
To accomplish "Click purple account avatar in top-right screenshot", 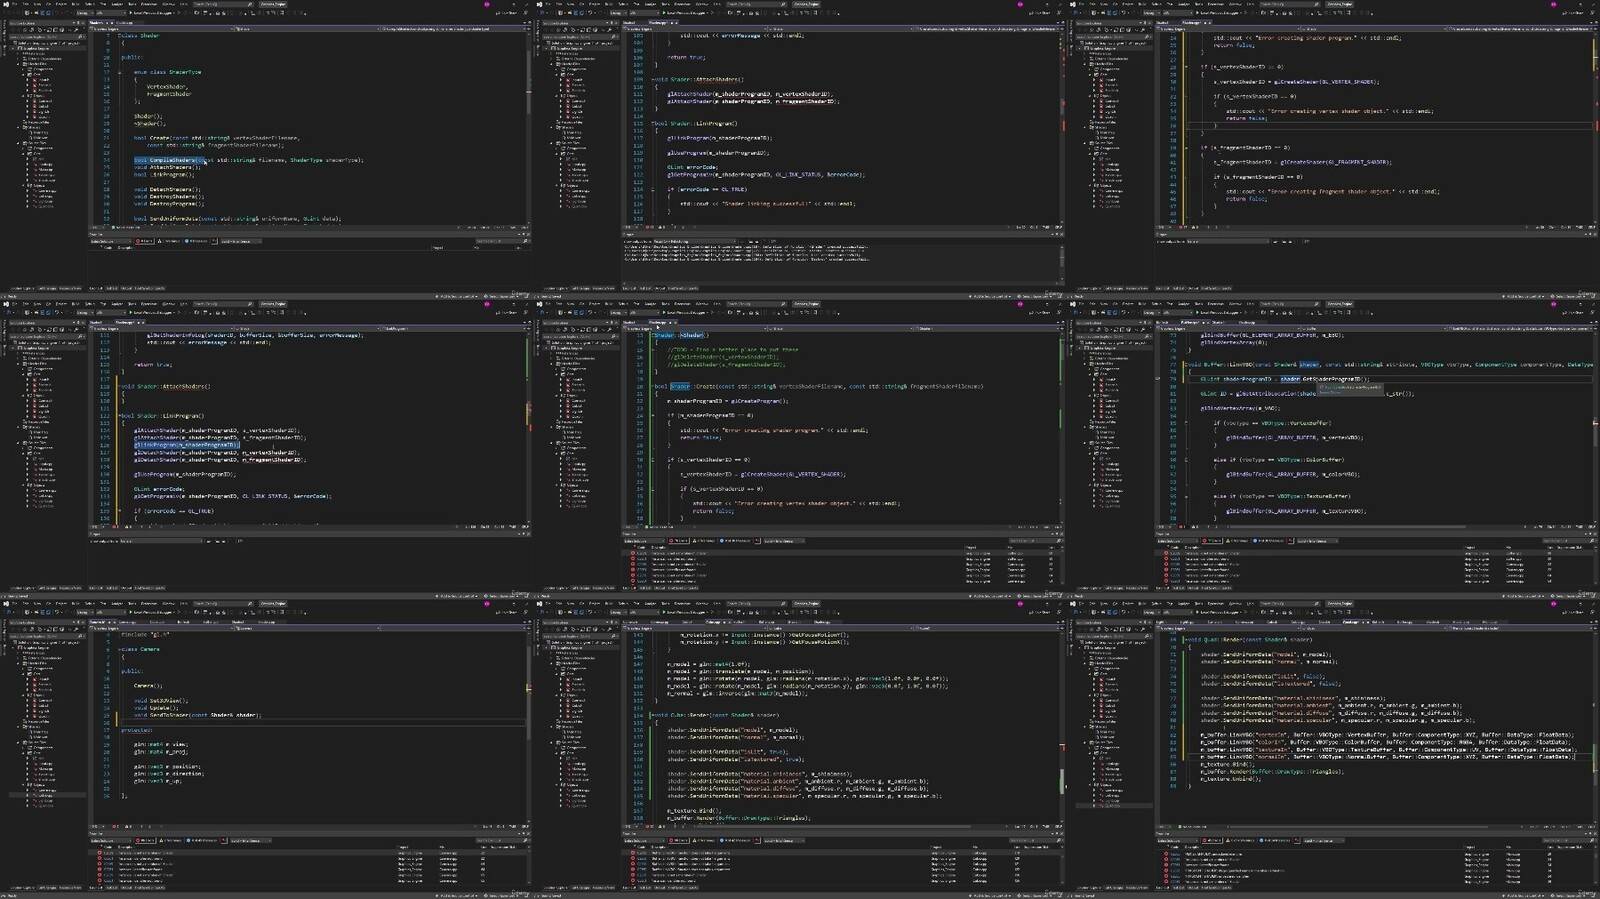I will click(1554, 4).
